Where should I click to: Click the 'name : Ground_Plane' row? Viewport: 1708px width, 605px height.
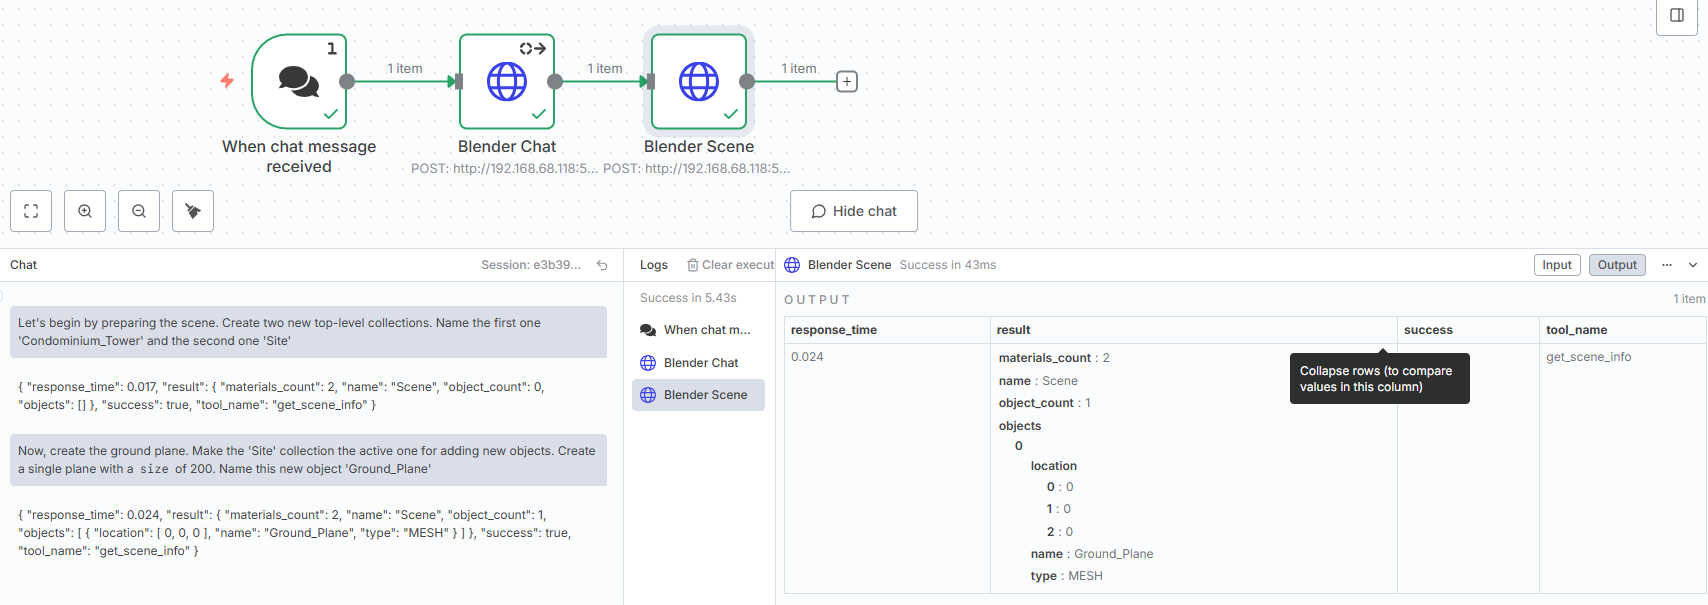[x=1092, y=554]
